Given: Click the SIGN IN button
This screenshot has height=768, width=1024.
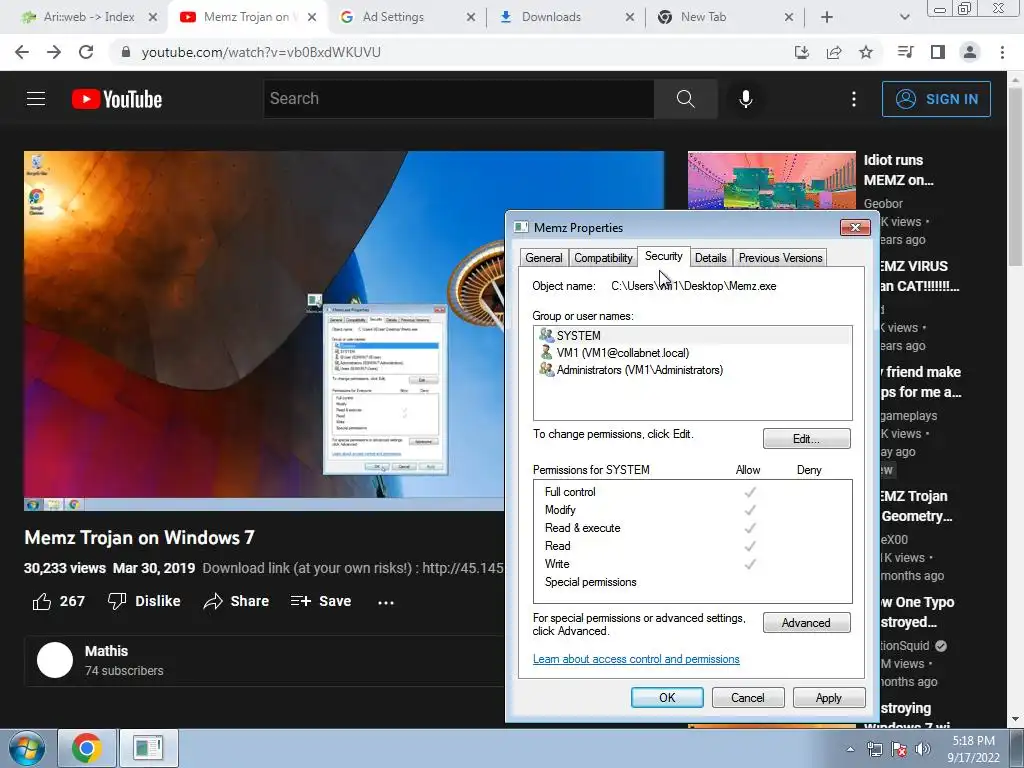Looking at the screenshot, I should (x=936, y=99).
